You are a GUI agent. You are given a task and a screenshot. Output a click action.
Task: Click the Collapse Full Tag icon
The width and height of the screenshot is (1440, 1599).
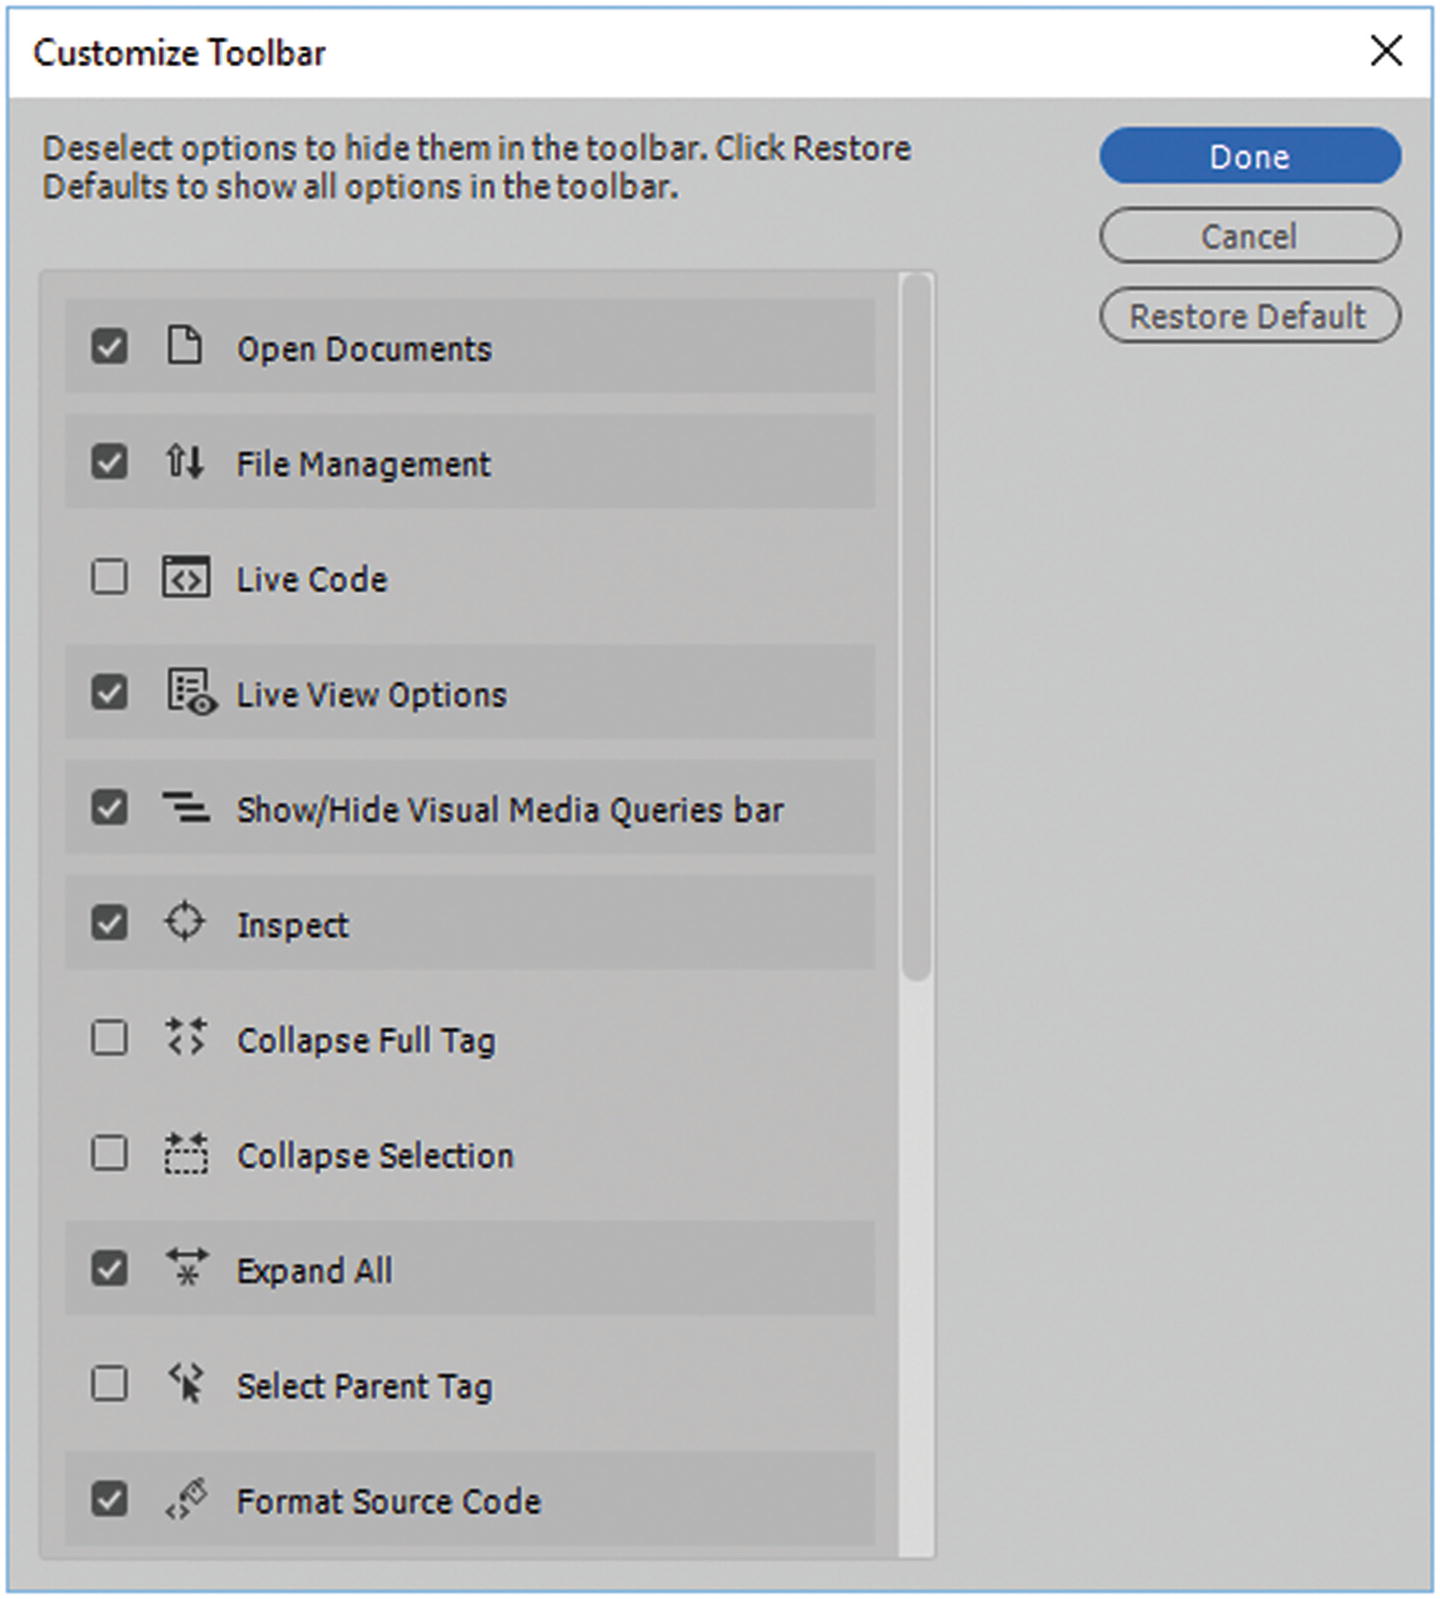click(186, 1038)
